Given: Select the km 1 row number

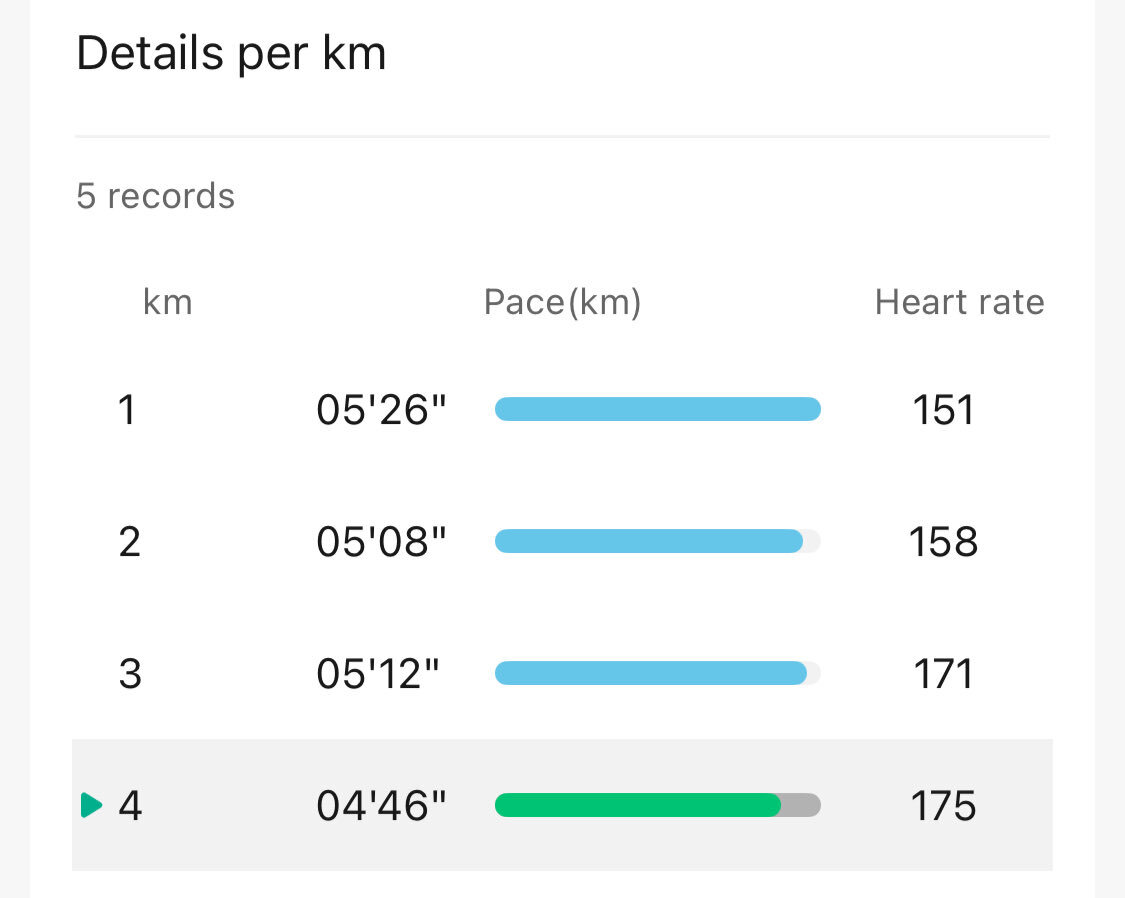Looking at the screenshot, I should (127, 410).
